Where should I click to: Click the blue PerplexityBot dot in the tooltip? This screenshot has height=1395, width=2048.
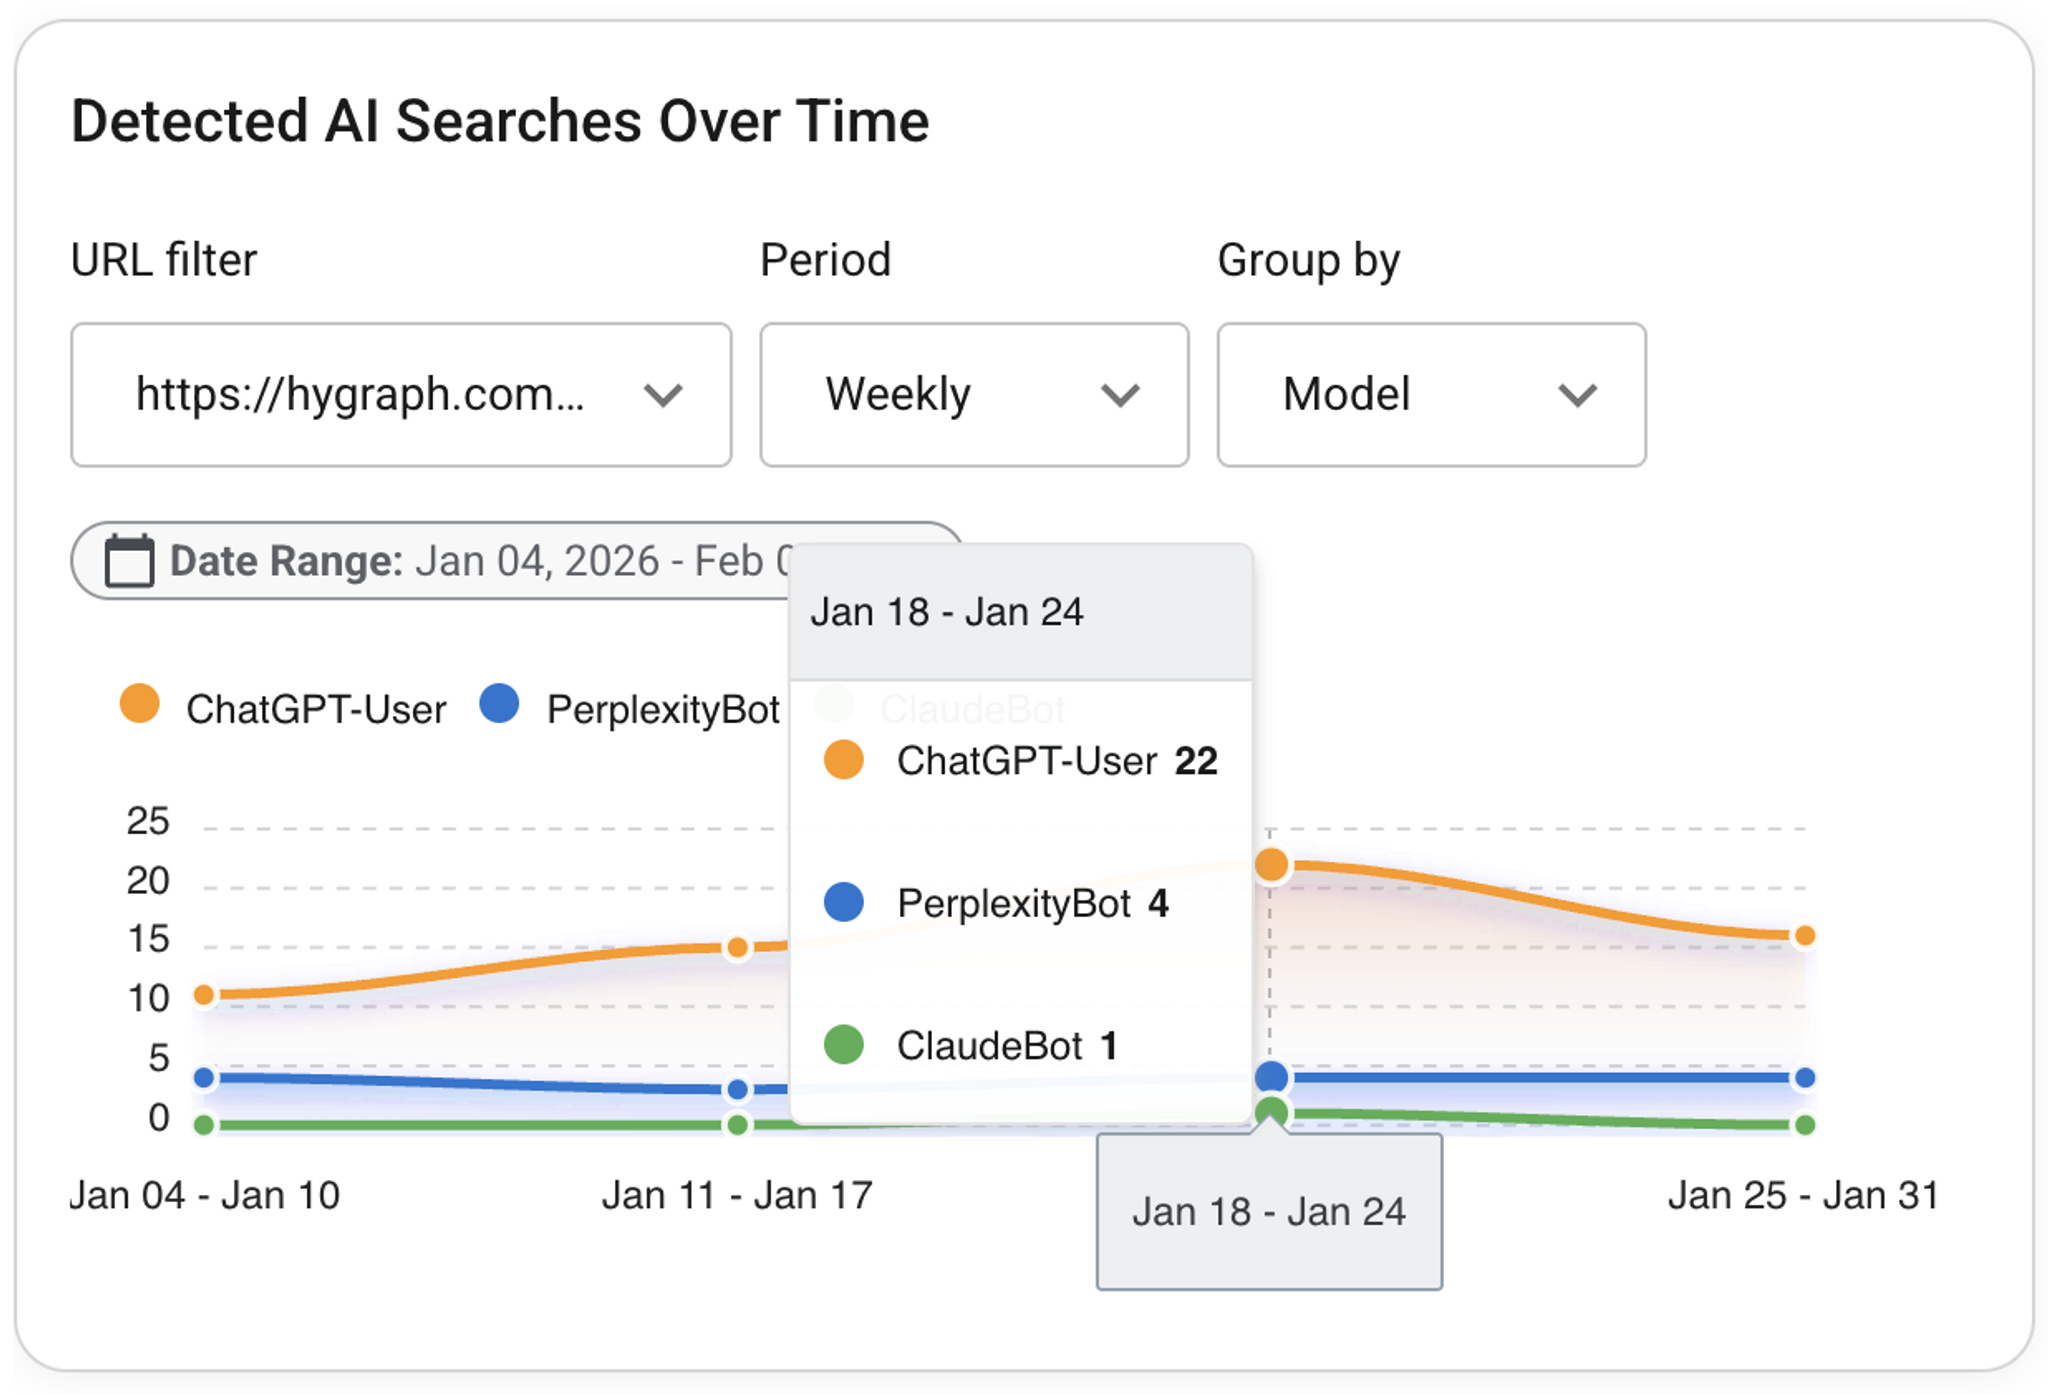click(x=843, y=903)
